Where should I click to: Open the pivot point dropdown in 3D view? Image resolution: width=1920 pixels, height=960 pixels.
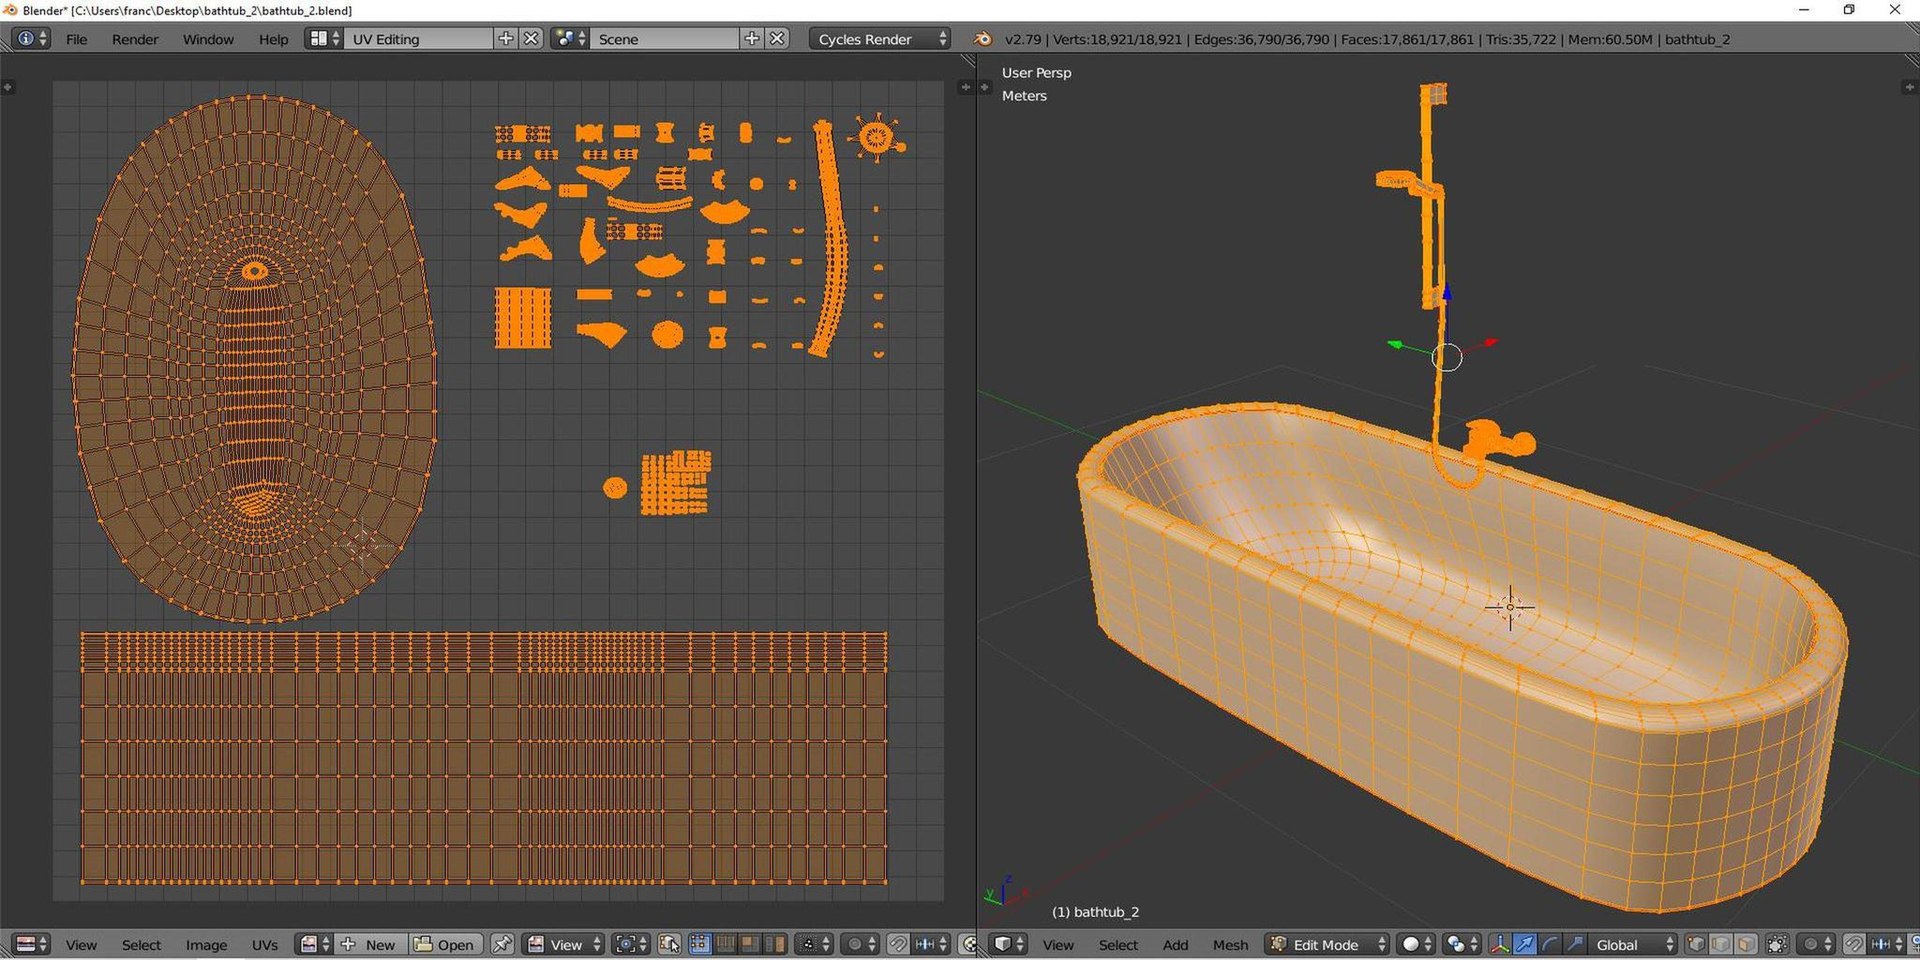coord(1462,944)
